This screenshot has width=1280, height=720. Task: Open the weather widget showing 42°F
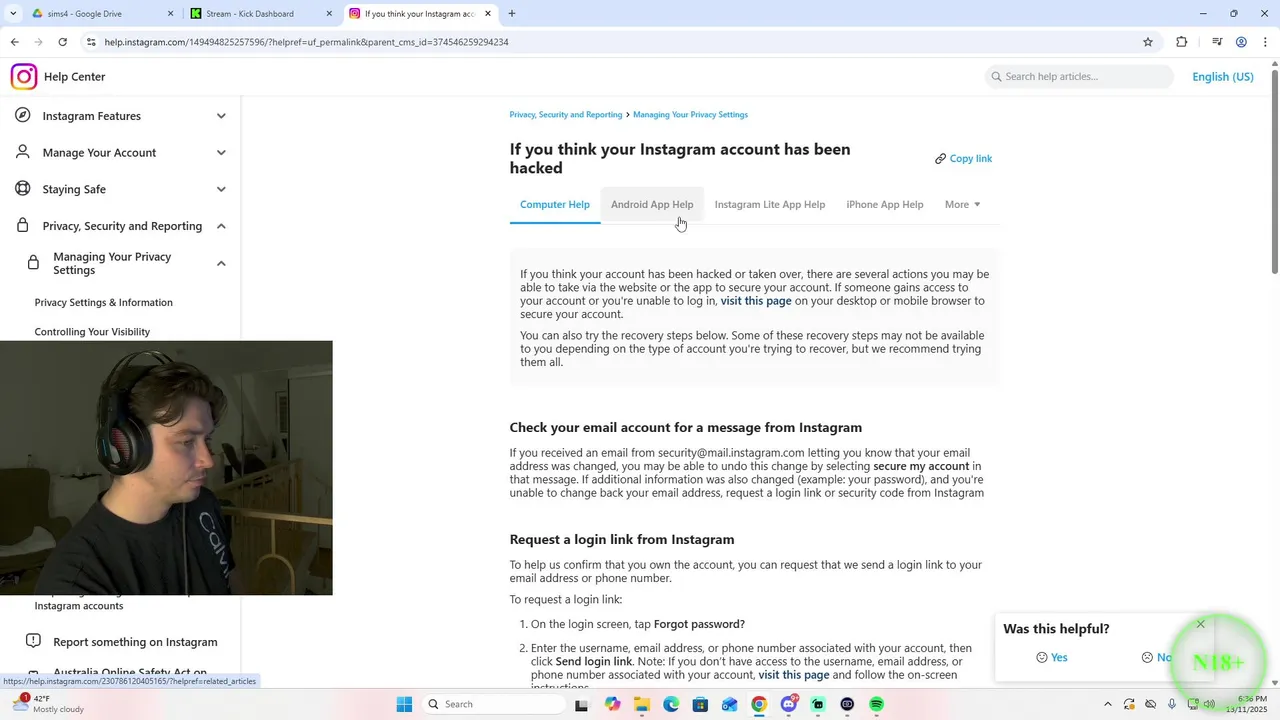point(48,704)
